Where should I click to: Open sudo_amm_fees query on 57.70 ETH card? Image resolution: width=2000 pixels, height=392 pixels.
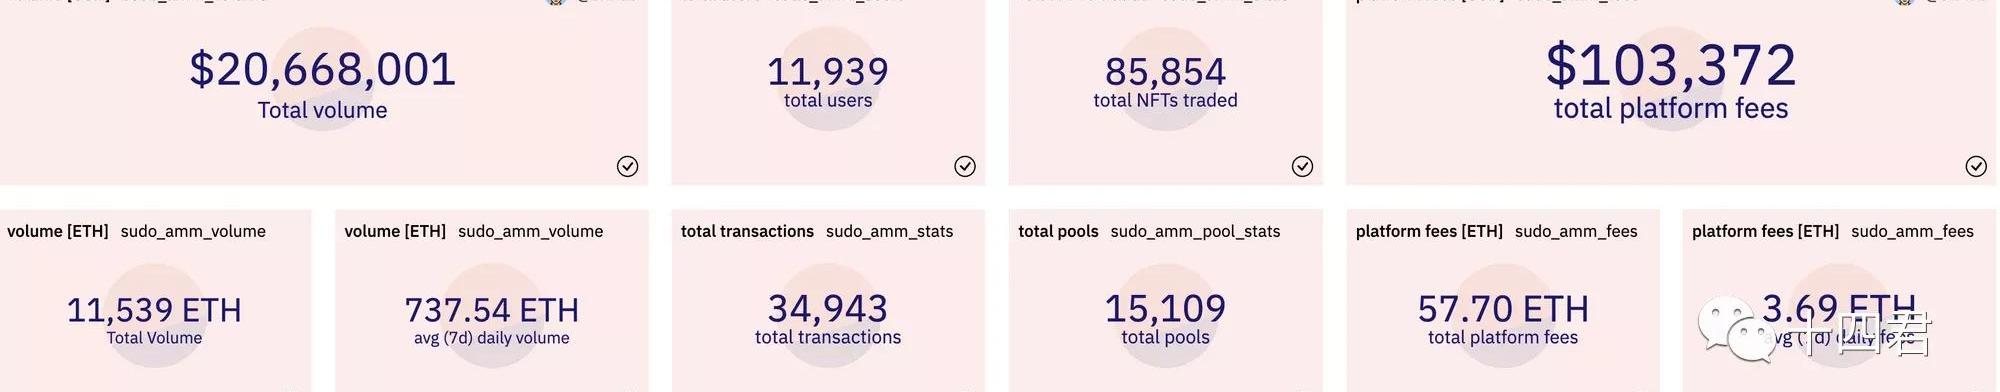click(1576, 231)
